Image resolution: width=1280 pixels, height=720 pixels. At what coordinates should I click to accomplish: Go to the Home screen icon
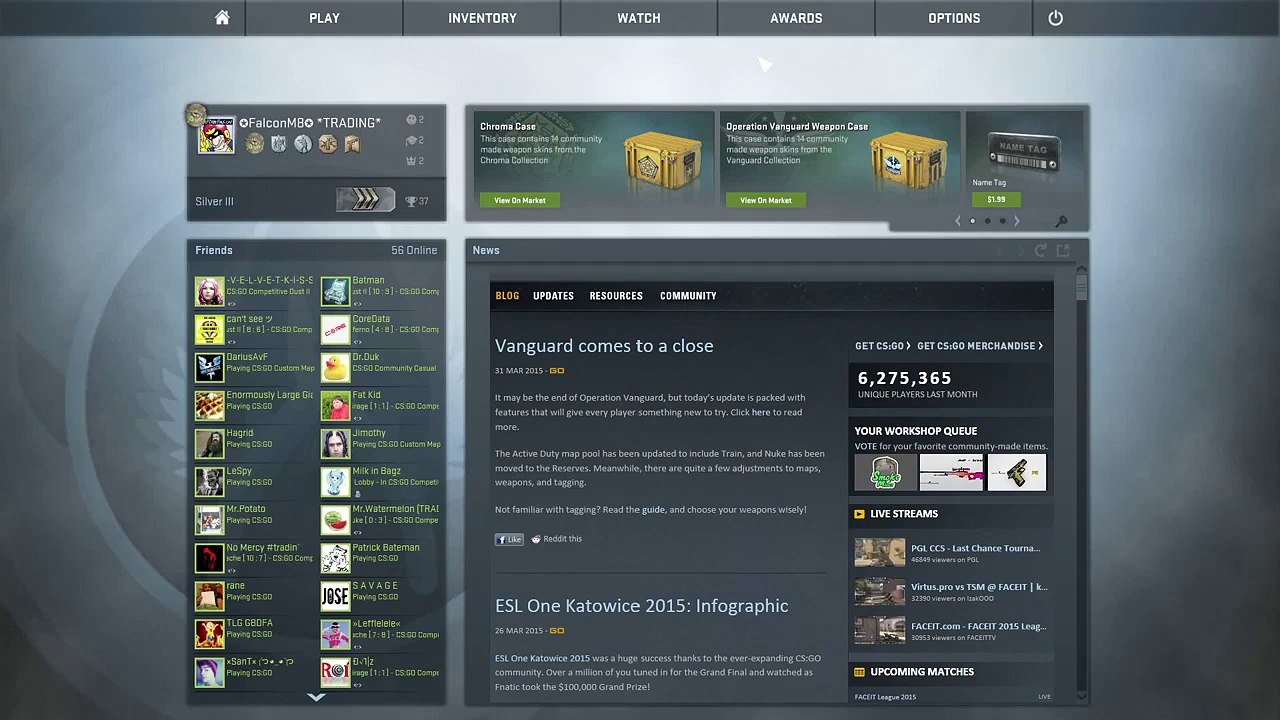[x=222, y=18]
